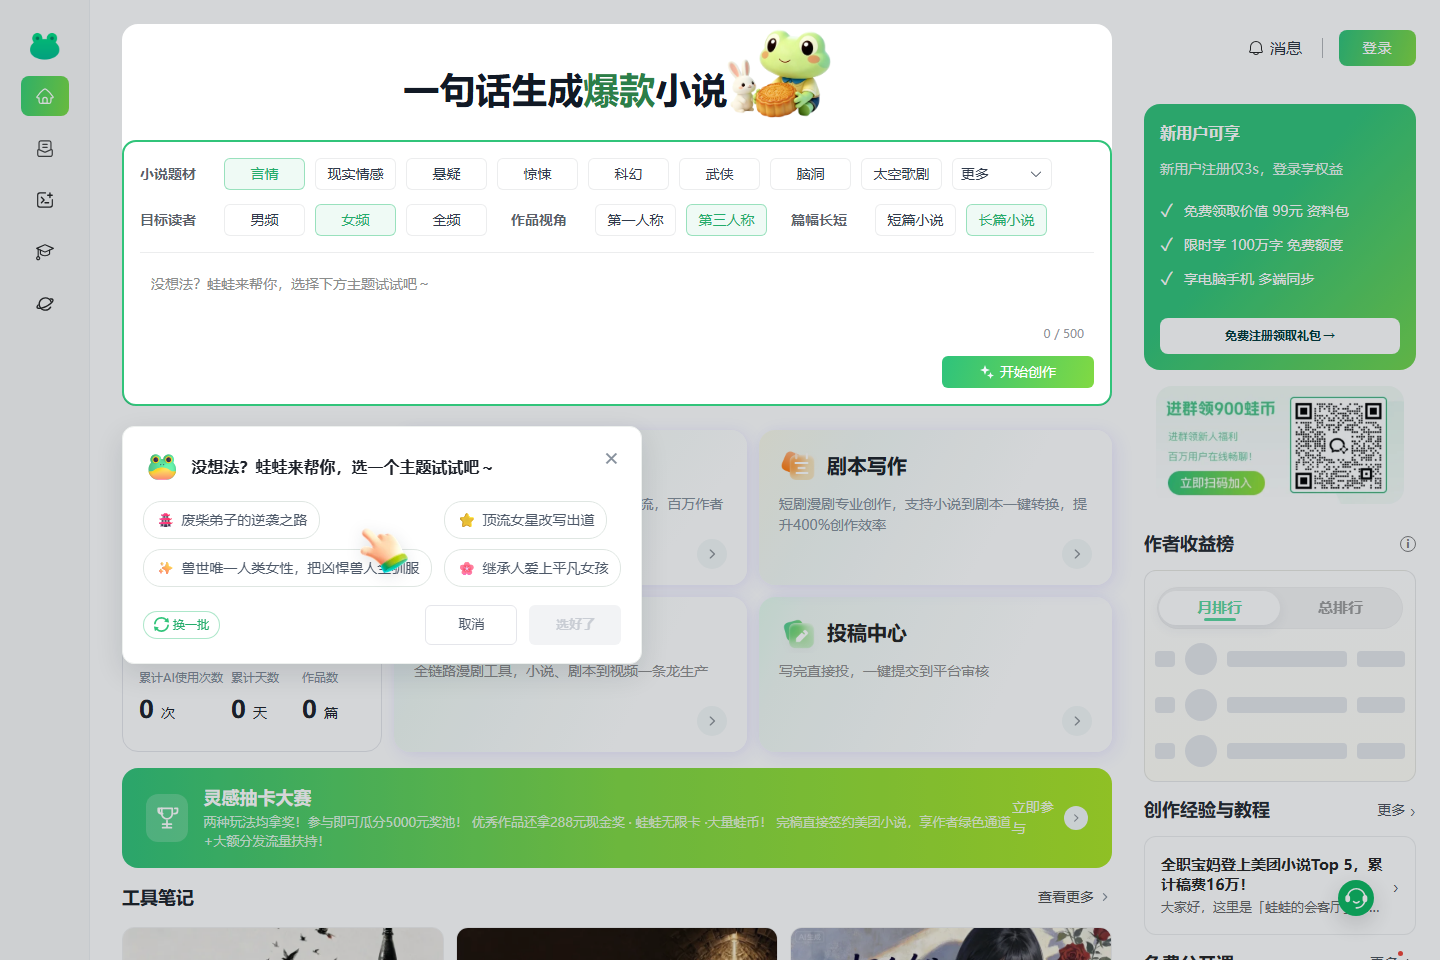Pick the 废柴弟子的逆袭之路 theme
Viewport: 1440px width, 960px height.
point(232,520)
